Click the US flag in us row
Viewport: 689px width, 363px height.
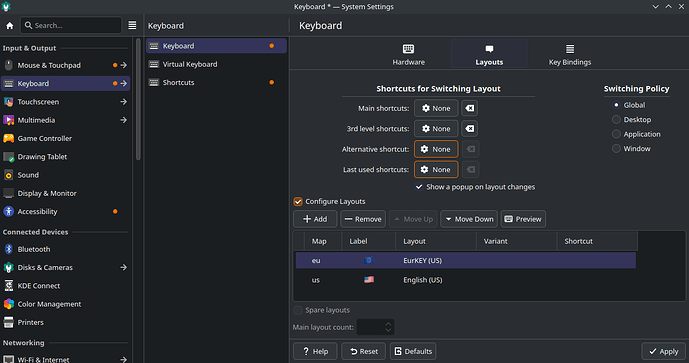click(369, 280)
